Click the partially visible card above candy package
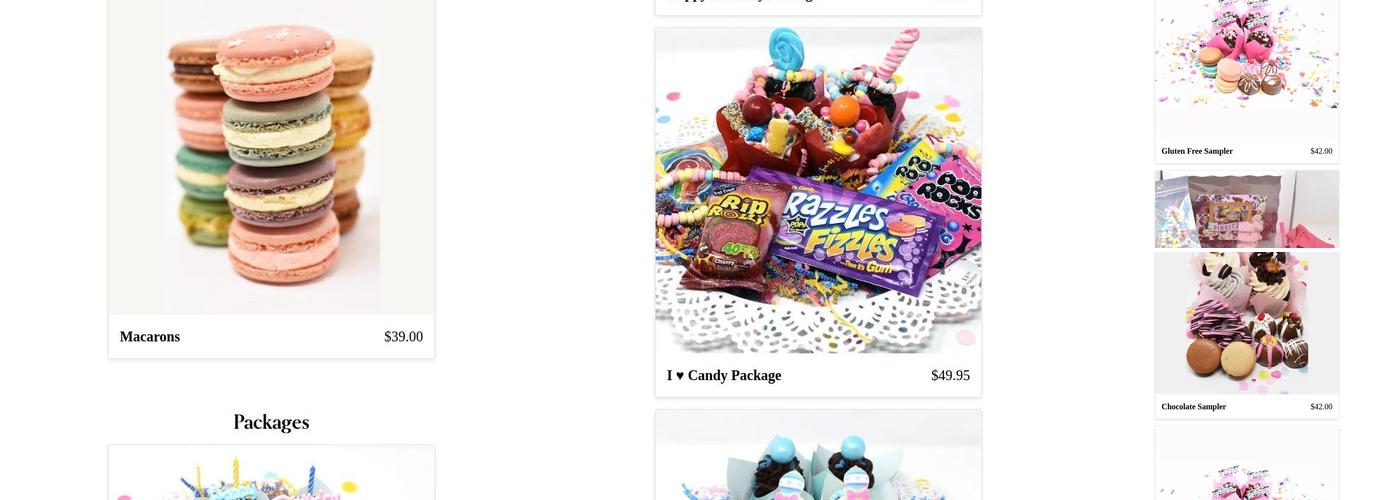This screenshot has height=500, width=1400. click(818, 7)
